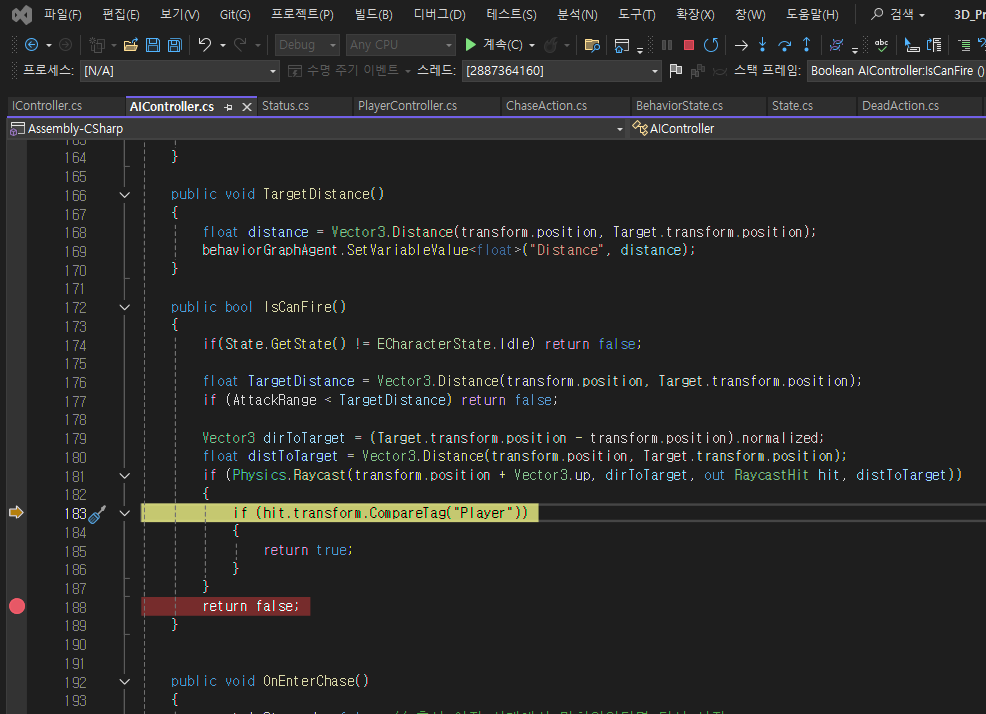Close the AIController.cs tab

pos(246,107)
